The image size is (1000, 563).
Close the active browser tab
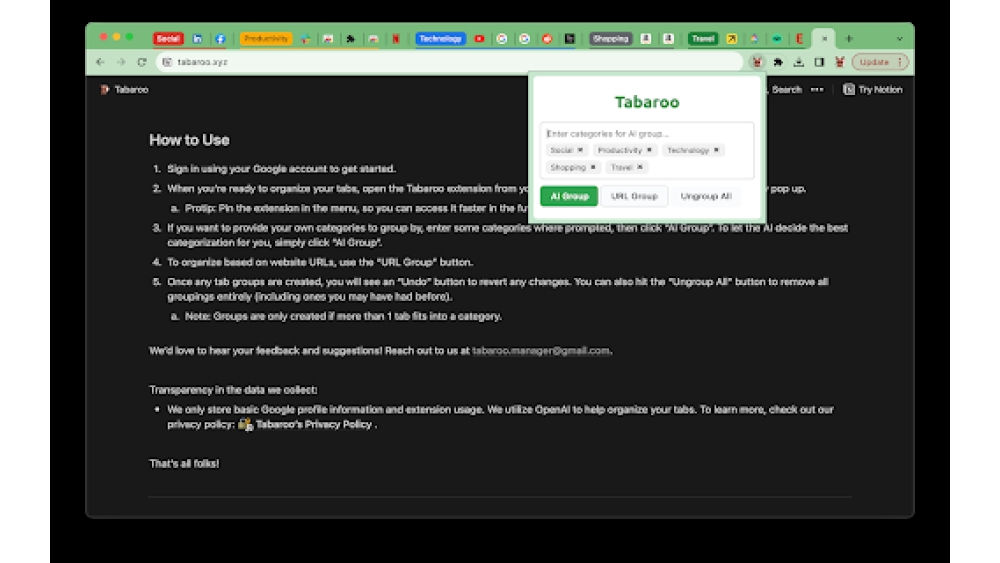pos(825,39)
